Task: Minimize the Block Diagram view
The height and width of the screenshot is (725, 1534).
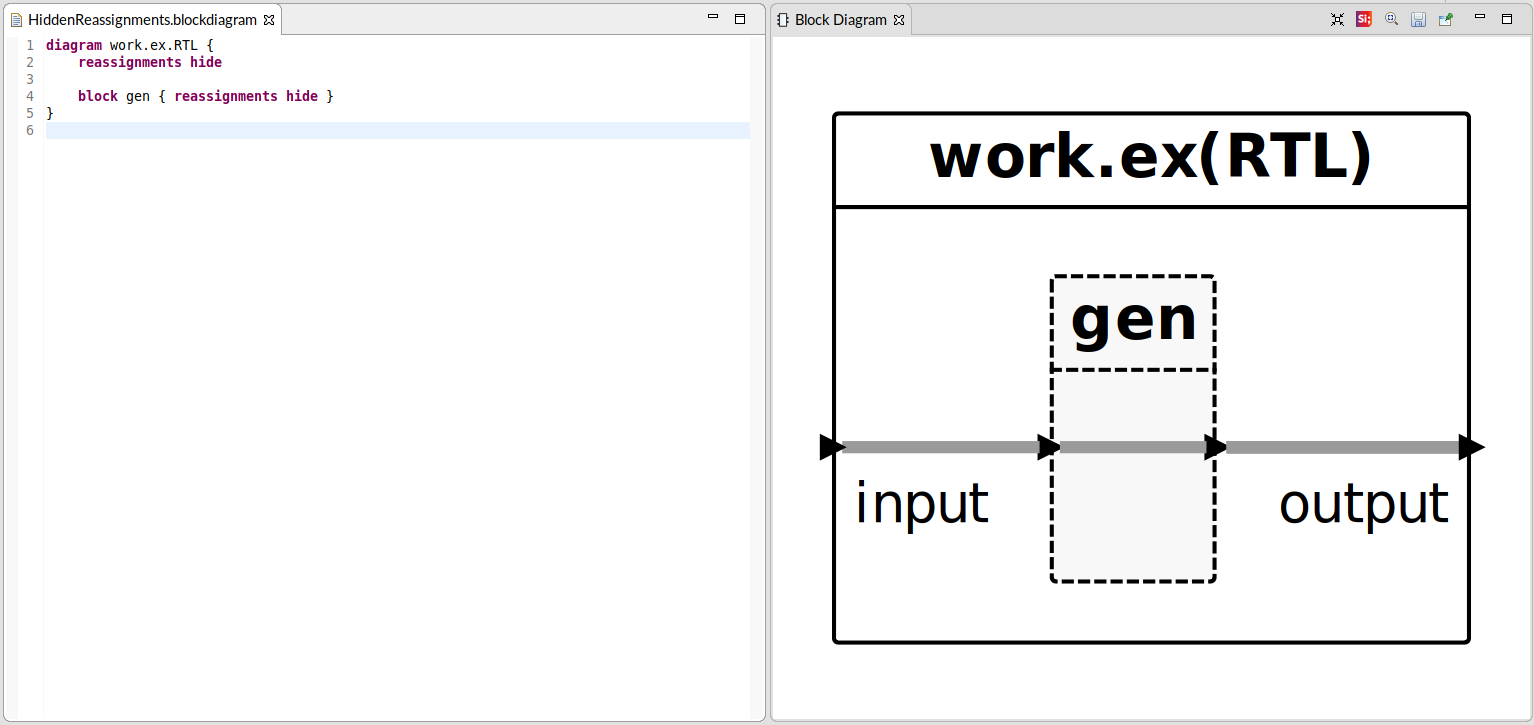Action: pos(1480,18)
